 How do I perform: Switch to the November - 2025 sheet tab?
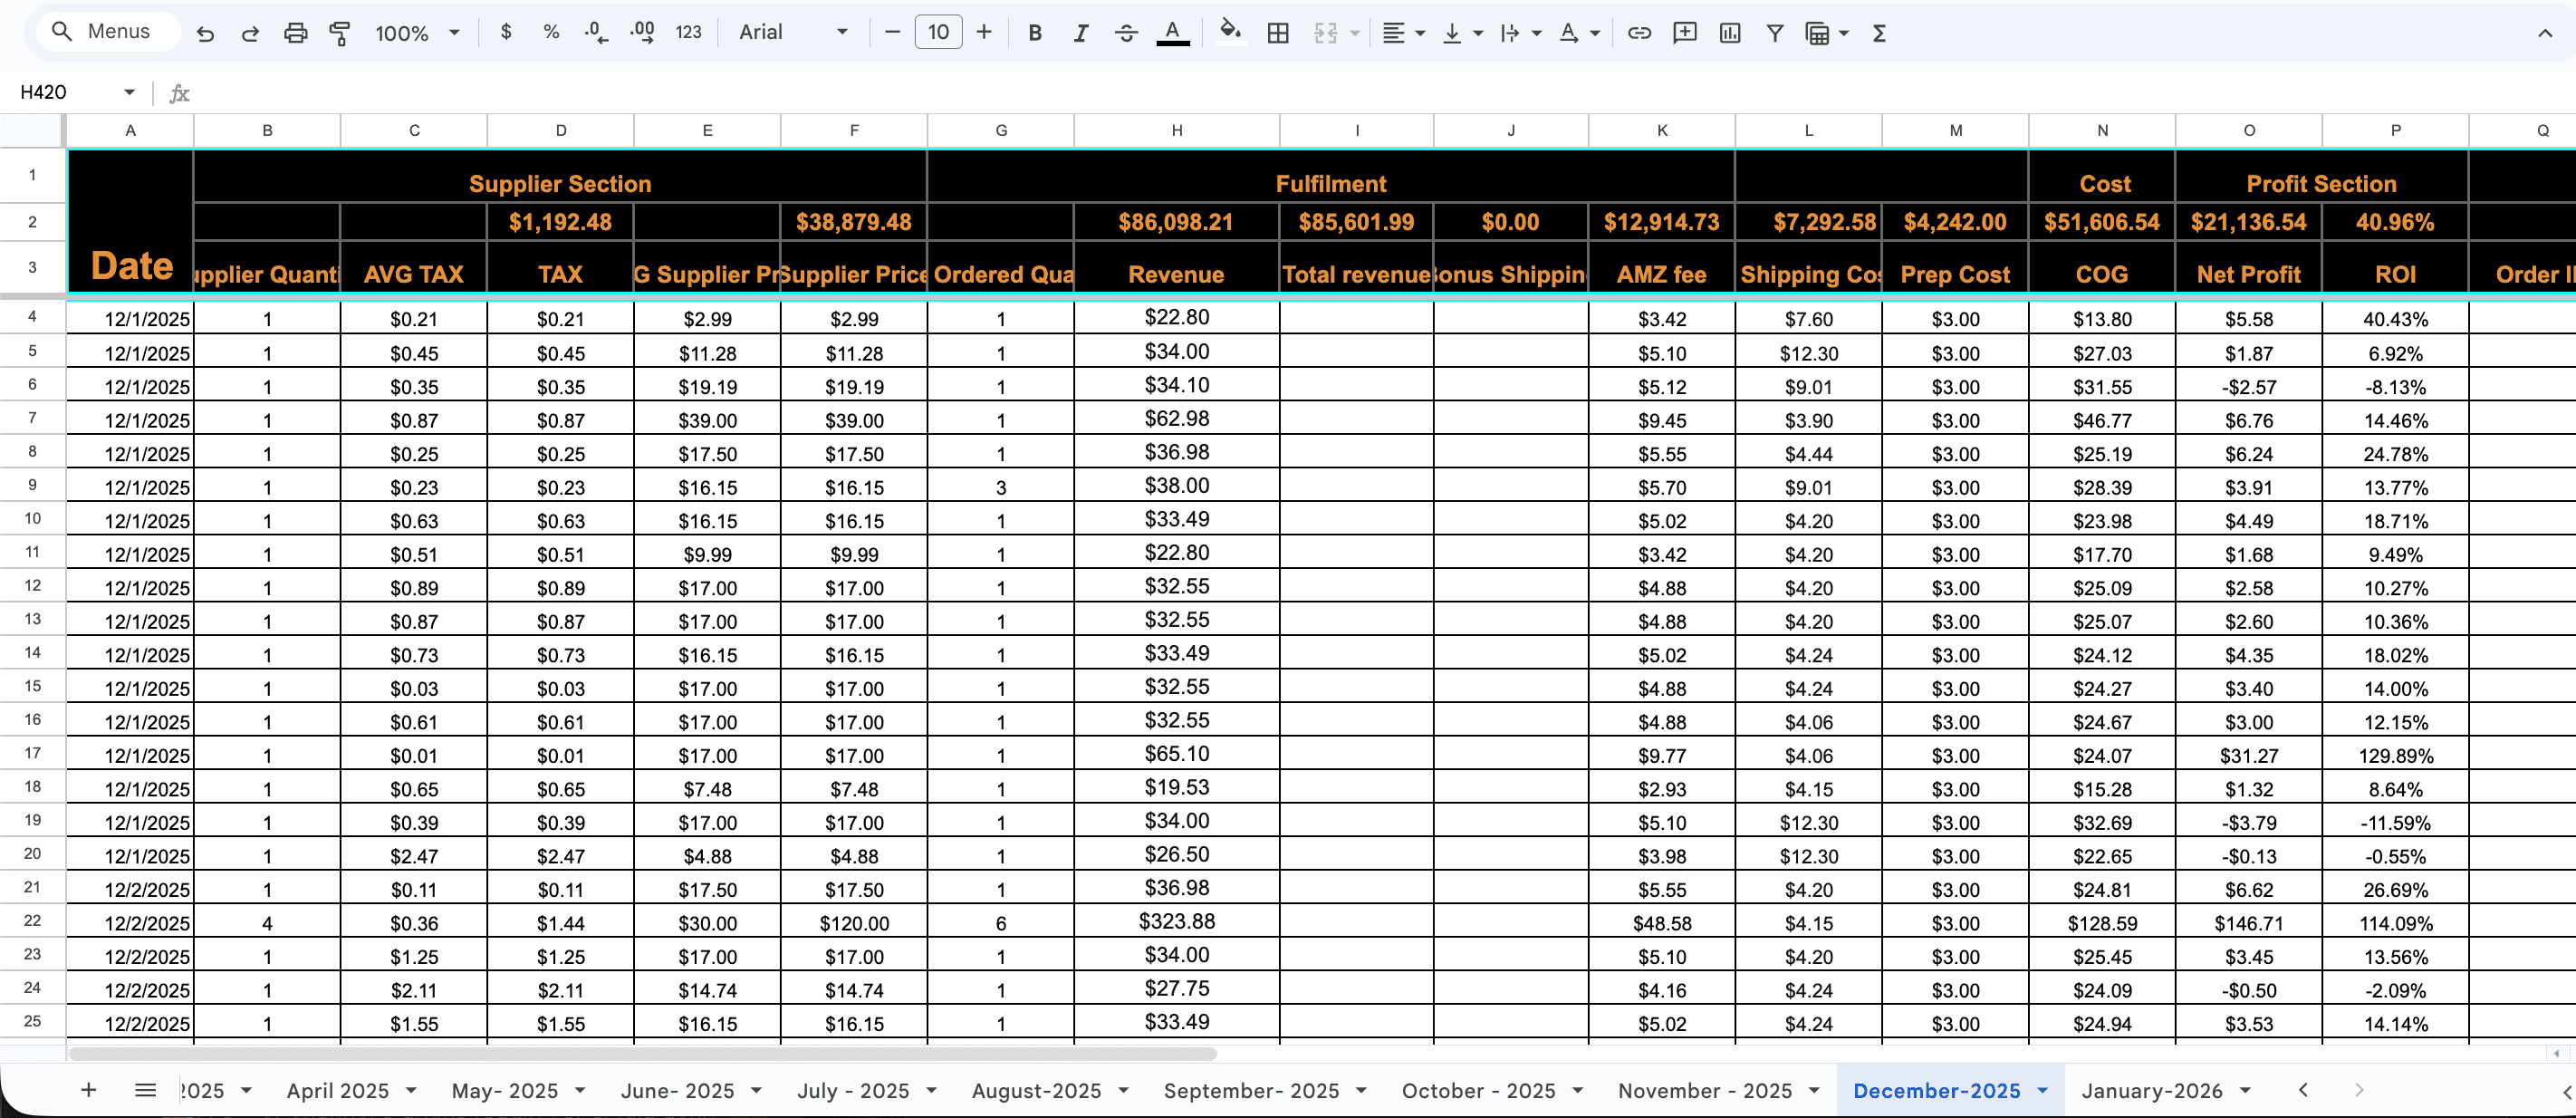[1704, 1090]
